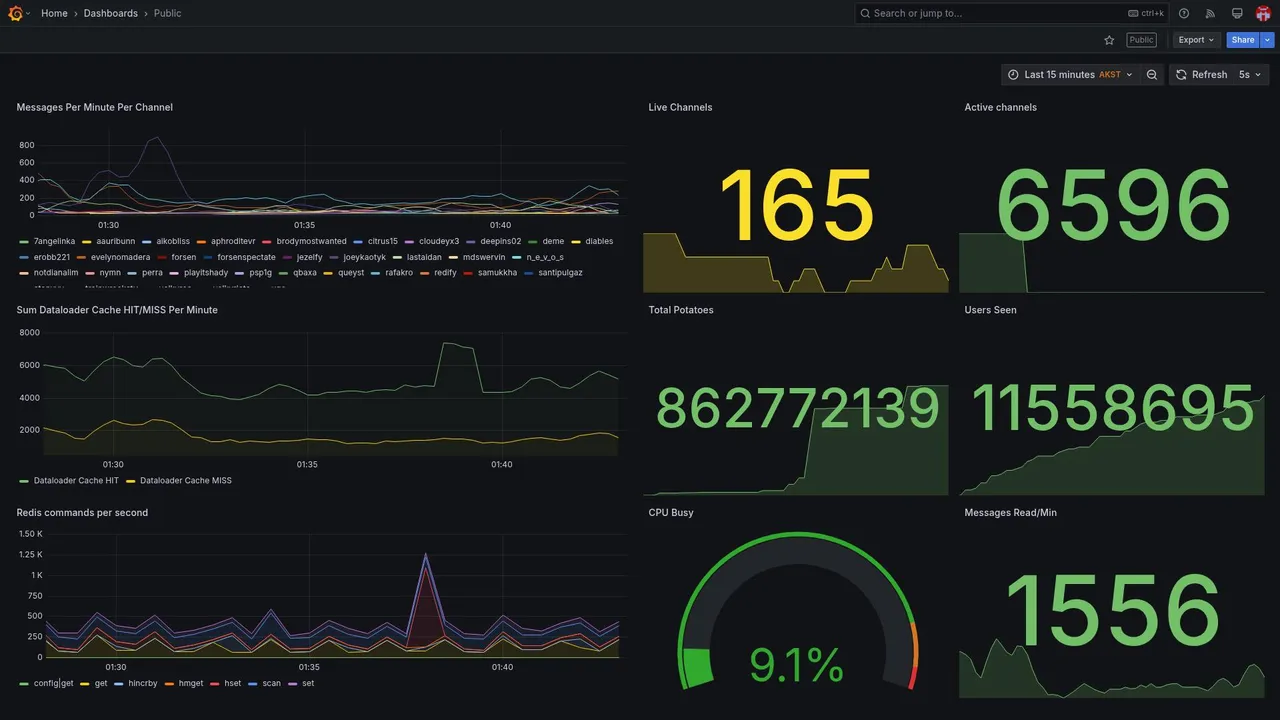Click the Grafana logo icon
Screen dimensions: 1280x720
click(x=15, y=13)
